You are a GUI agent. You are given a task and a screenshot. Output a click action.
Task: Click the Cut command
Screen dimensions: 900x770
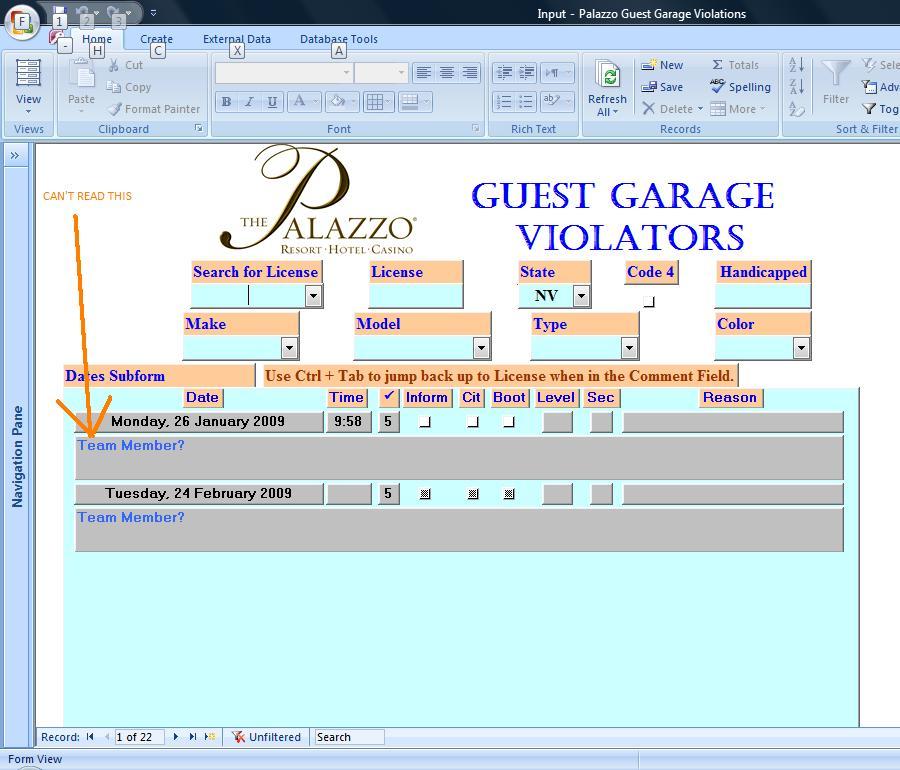pos(126,65)
